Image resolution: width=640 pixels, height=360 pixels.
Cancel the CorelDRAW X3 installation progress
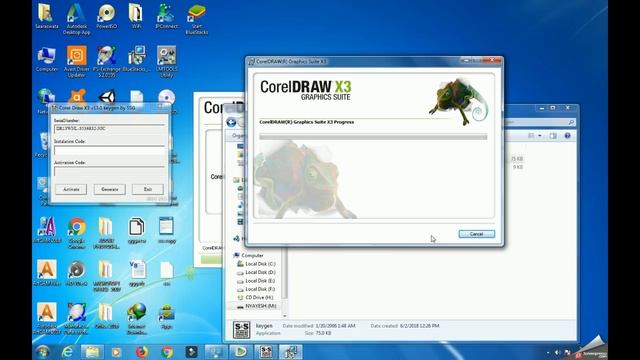click(476, 234)
